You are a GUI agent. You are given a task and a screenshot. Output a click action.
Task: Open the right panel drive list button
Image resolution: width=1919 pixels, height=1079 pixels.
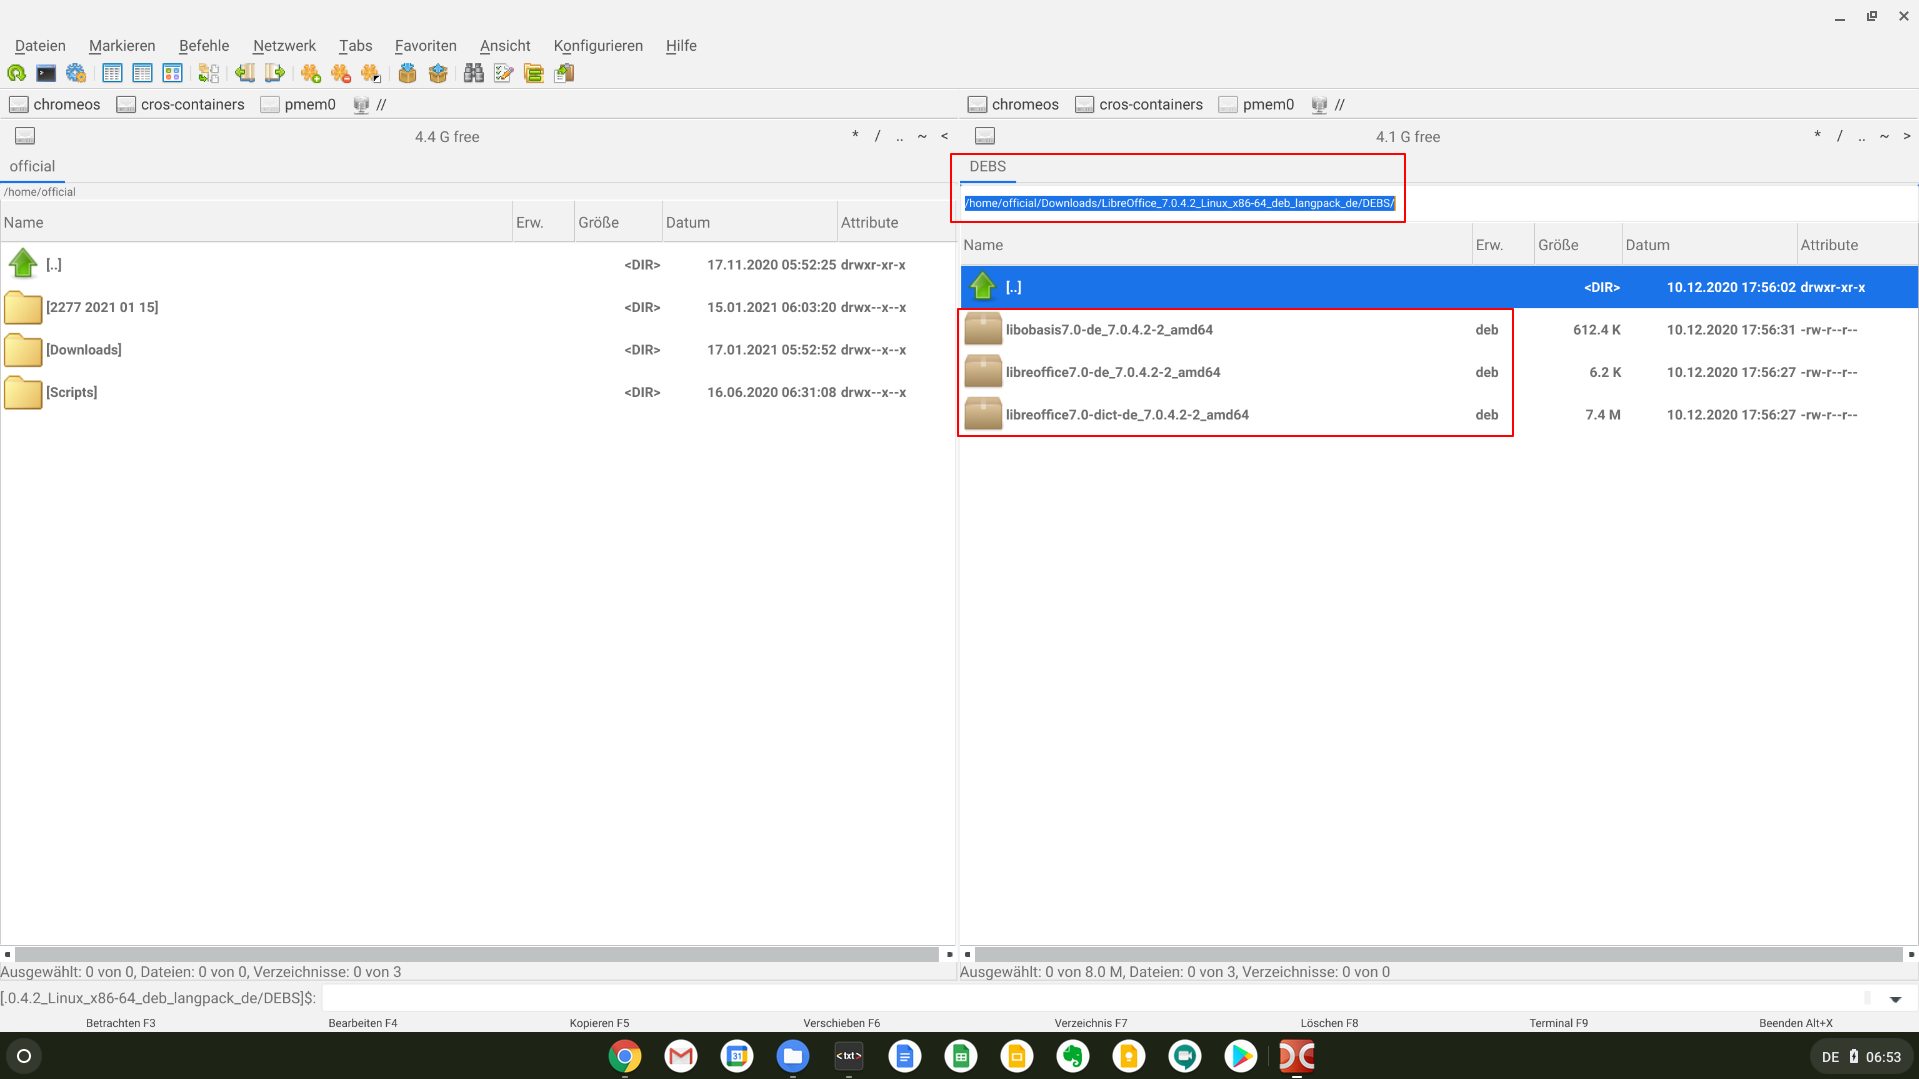(x=985, y=136)
